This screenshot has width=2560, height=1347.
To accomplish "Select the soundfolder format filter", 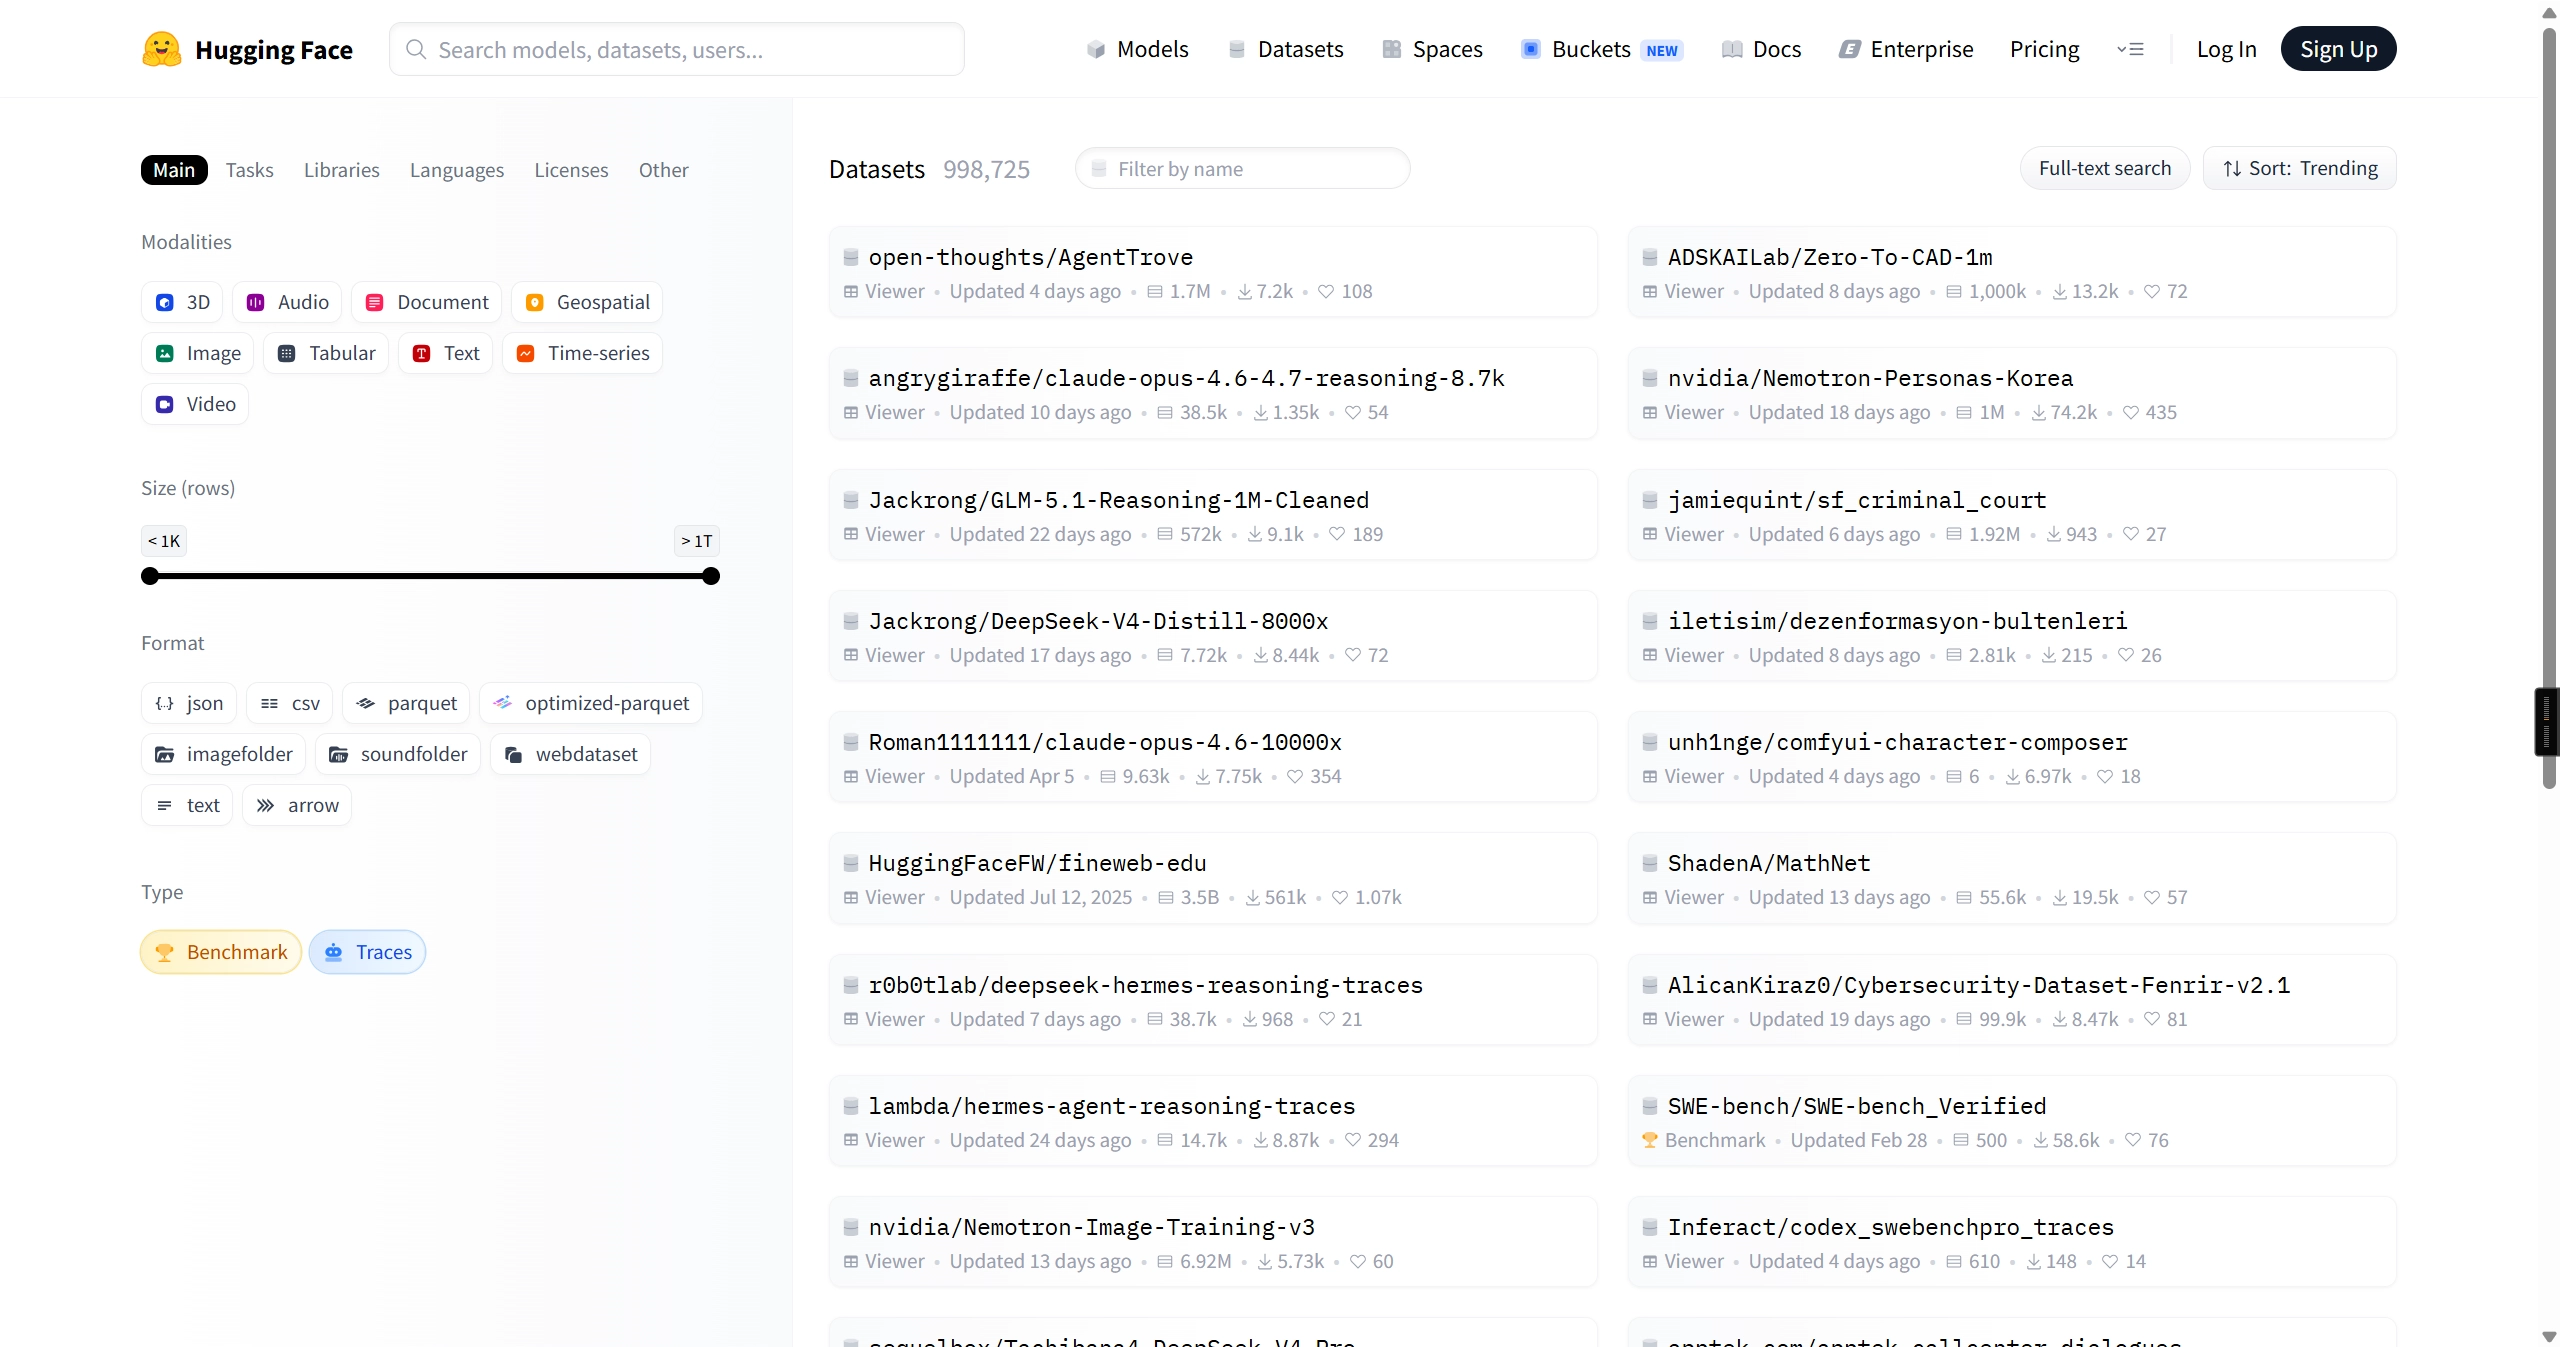I will pos(398,754).
